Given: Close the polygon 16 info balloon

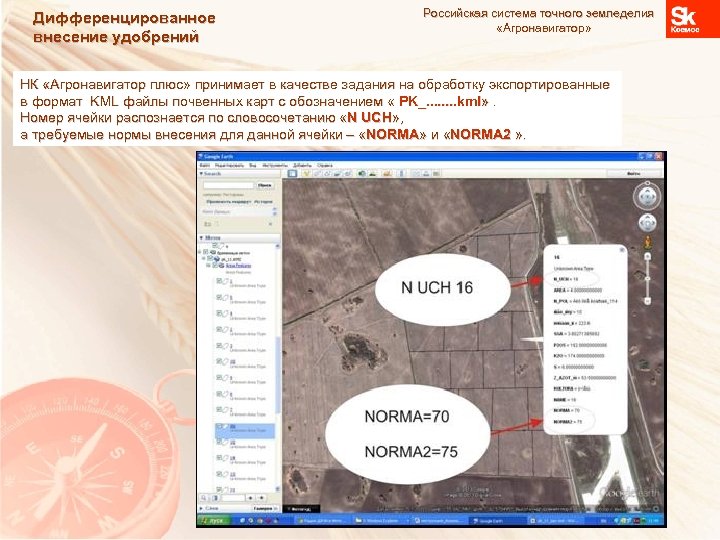Looking at the screenshot, I should click(x=622, y=250).
